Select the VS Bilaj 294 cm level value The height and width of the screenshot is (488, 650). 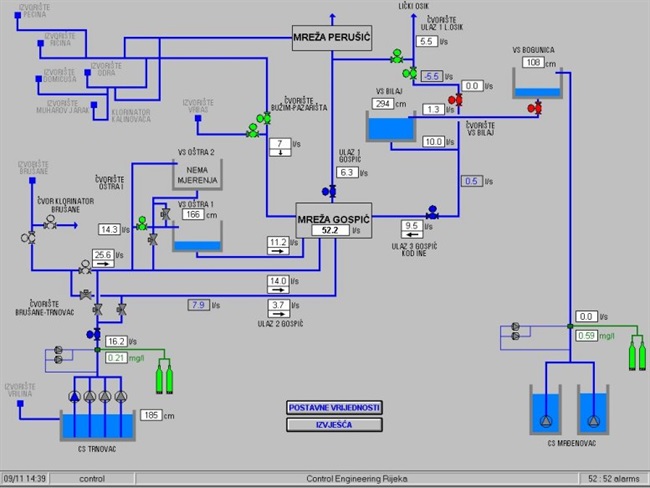click(383, 104)
